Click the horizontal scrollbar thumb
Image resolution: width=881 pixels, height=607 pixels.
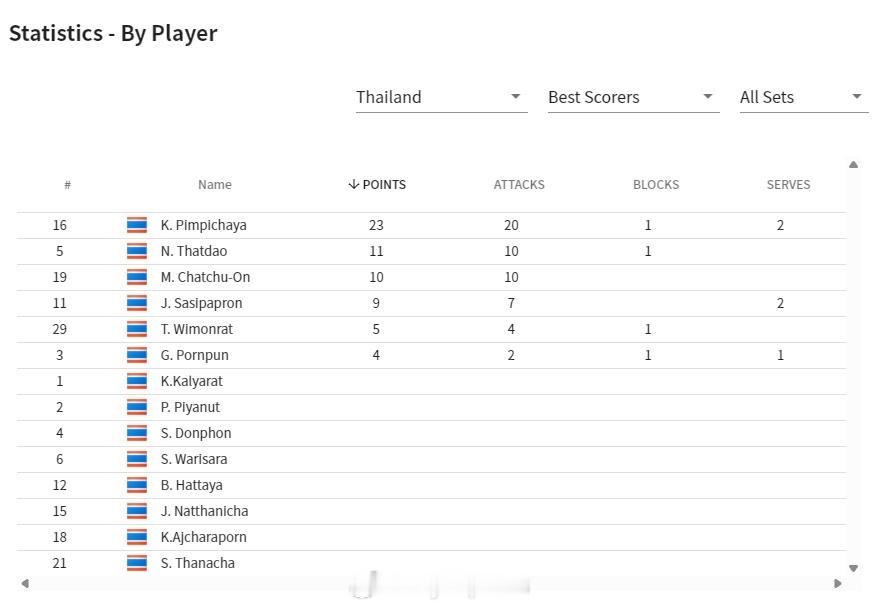439,585
